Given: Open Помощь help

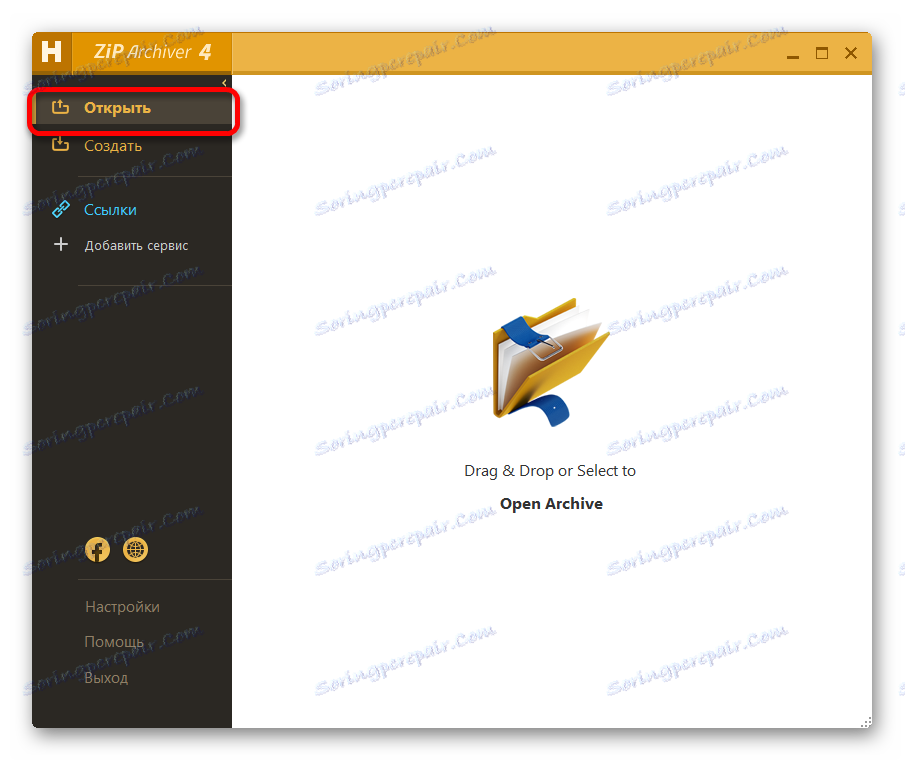Looking at the screenshot, I should tap(114, 642).
